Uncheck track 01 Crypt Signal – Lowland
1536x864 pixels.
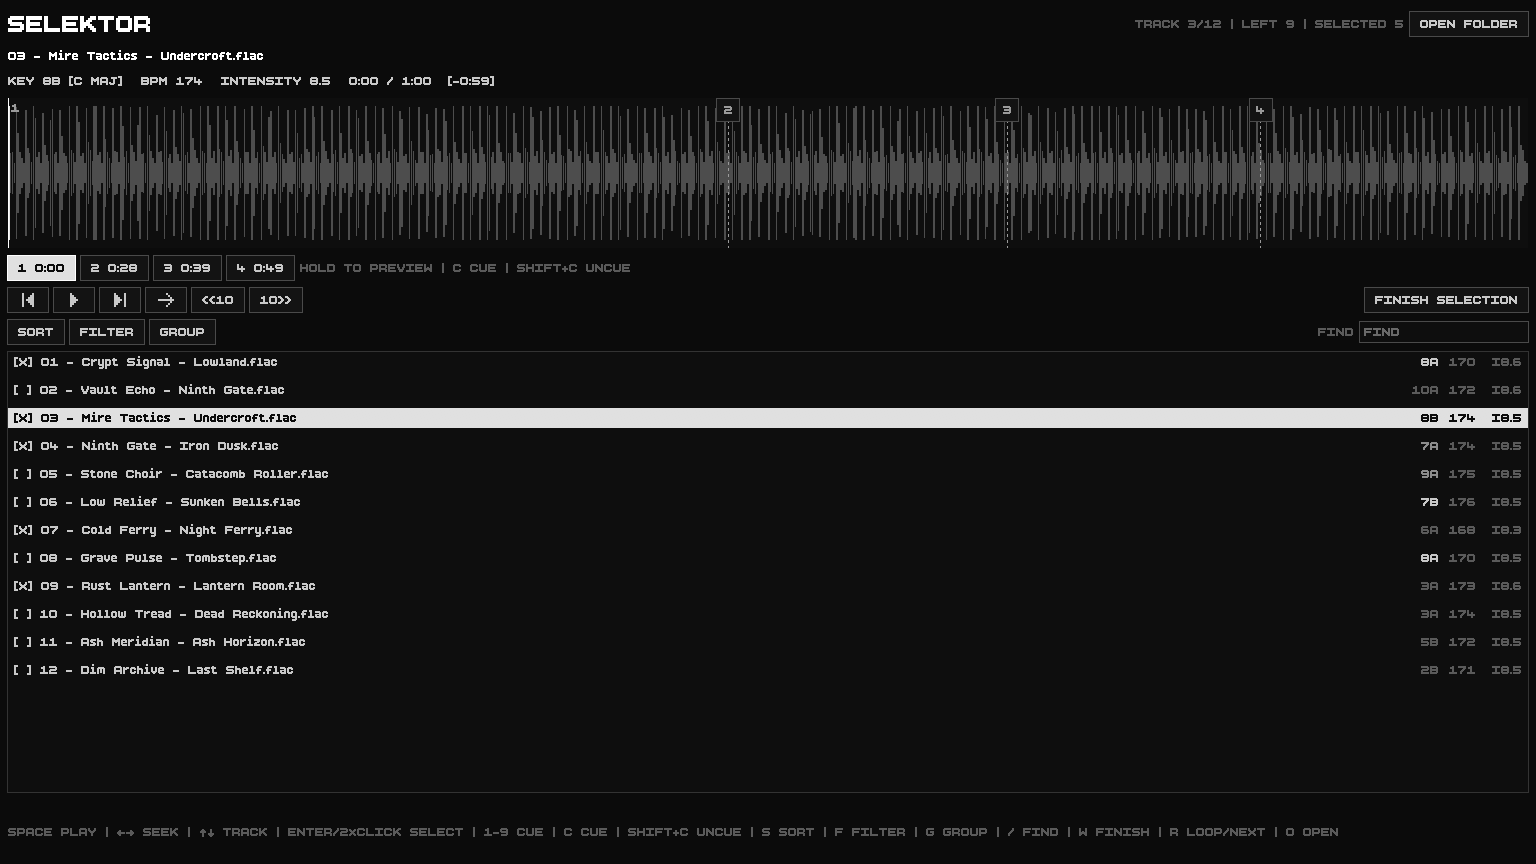pyautogui.click(x=22, y=362)
